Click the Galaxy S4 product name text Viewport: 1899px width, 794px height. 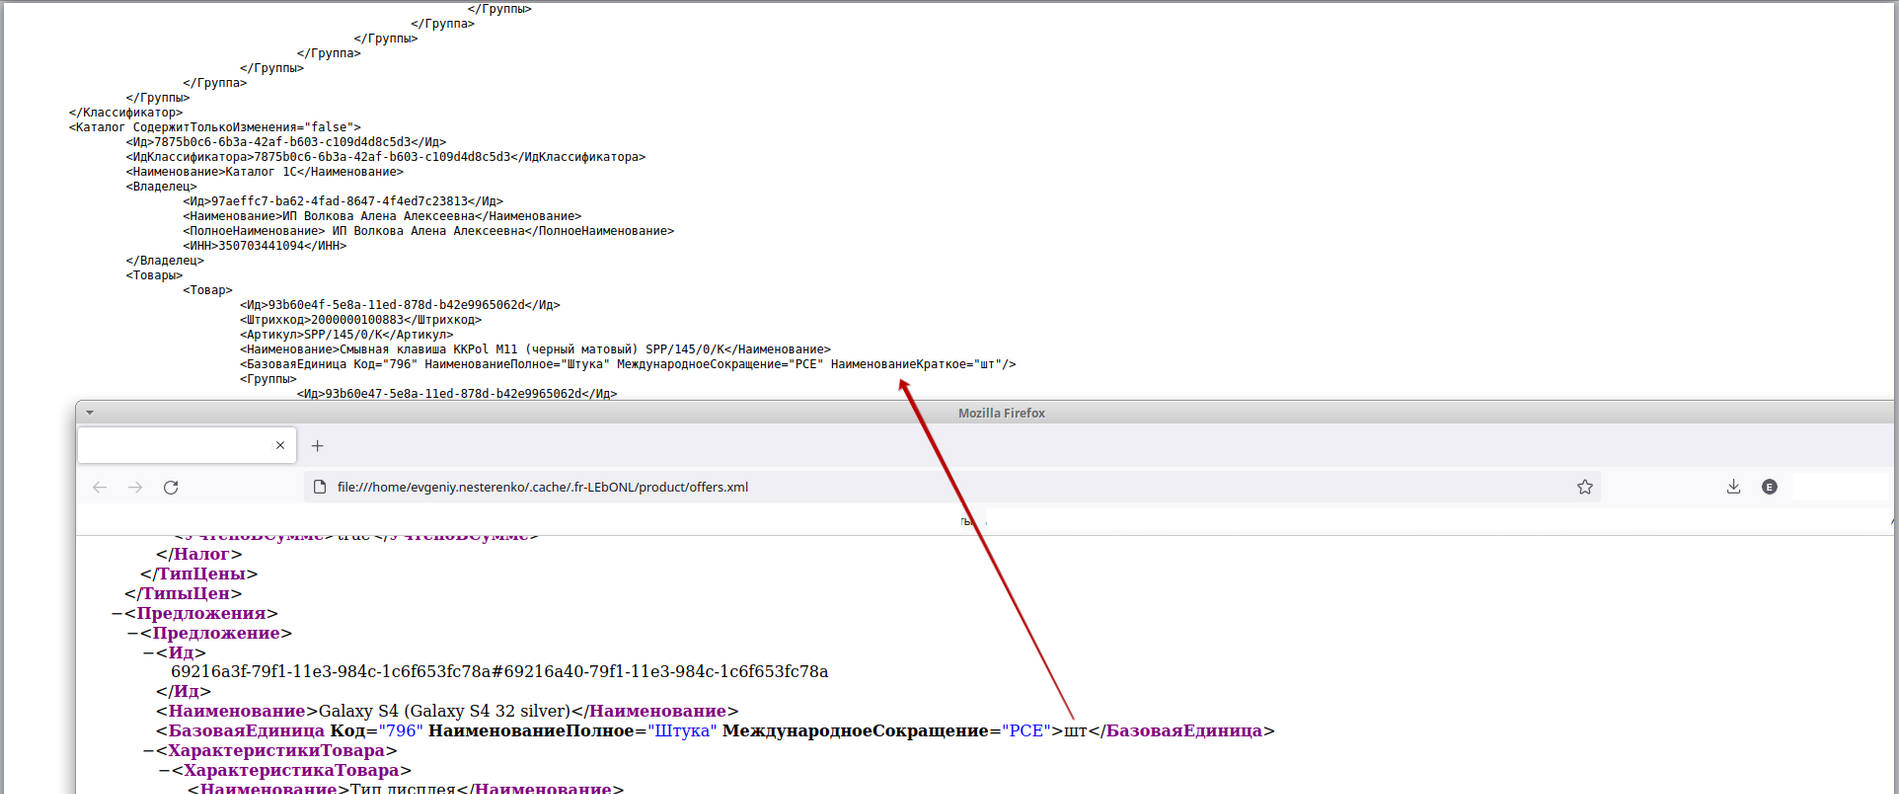(444, 711)
